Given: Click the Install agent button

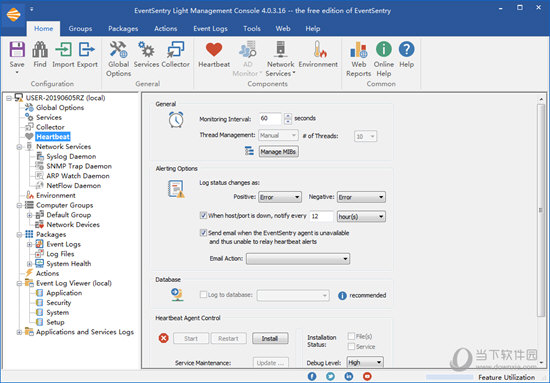Looking at the screenshot, I should 270,338.
